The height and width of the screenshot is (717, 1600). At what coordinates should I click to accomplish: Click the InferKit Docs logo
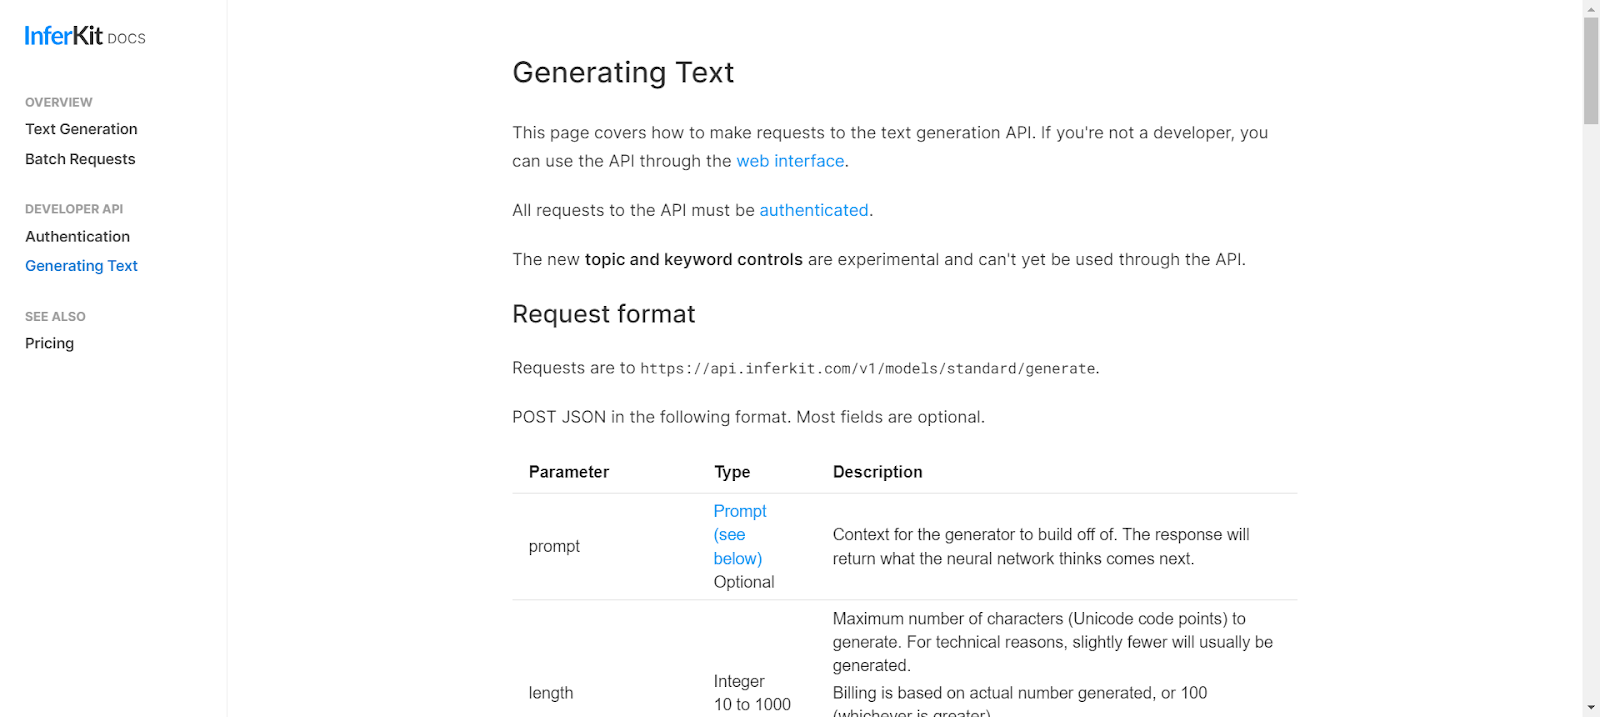[85, 37]
